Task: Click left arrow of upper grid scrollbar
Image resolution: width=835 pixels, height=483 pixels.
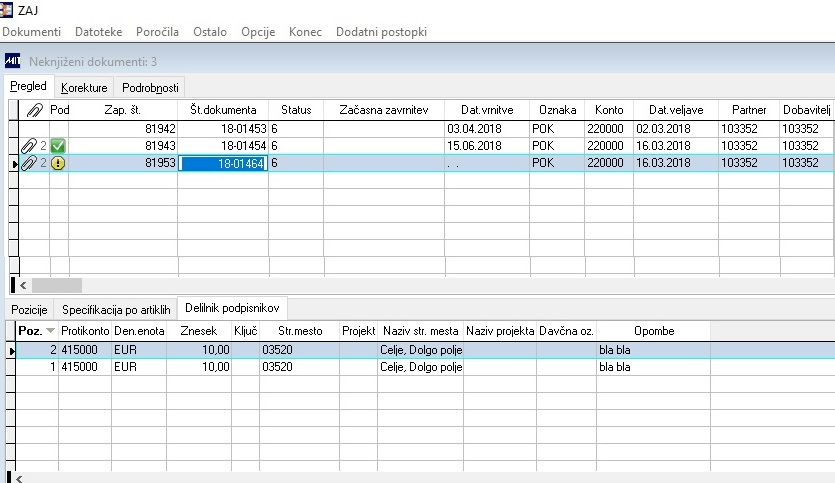Action: pos(23,285)
